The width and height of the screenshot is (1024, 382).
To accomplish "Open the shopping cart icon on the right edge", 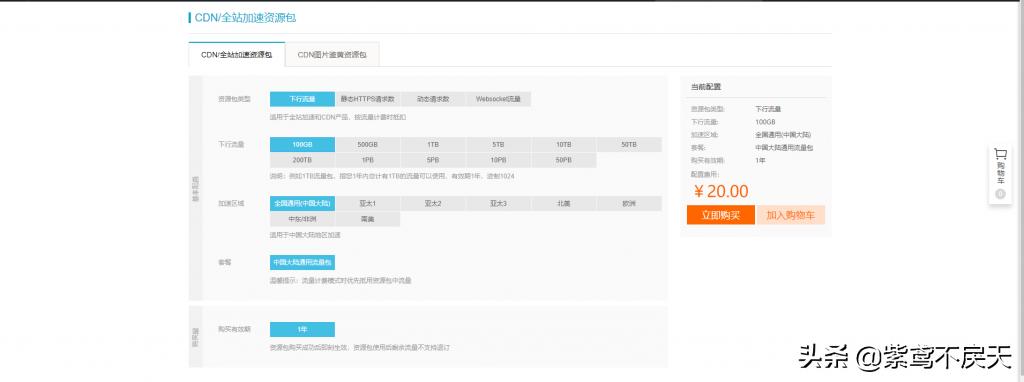I will (x=1000, y=154).
